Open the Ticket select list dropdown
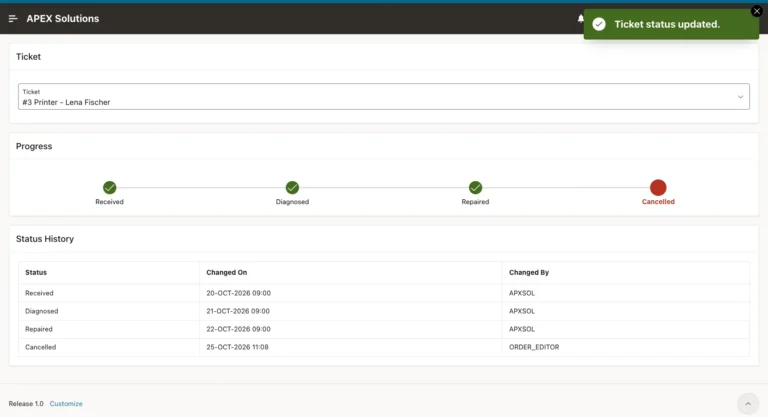The width and height of the screenshot is (768, 417). coord(384,97)
